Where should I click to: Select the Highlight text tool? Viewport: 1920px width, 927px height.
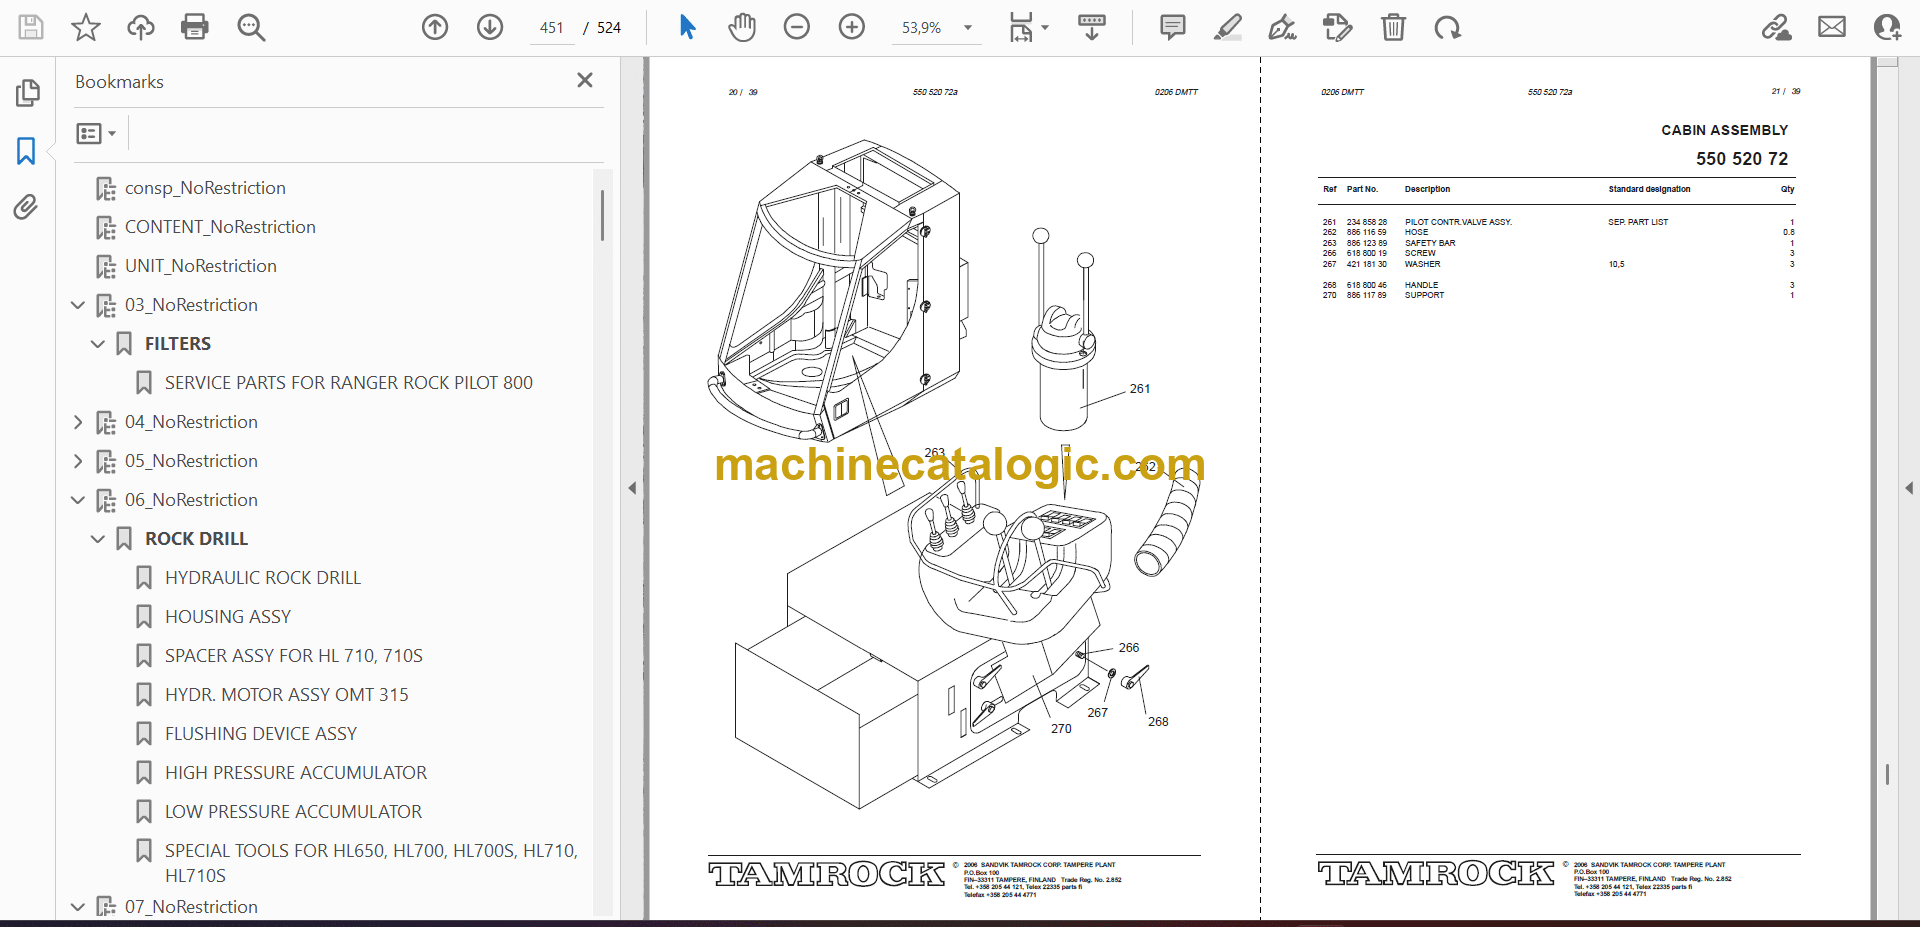point(1228,27)
